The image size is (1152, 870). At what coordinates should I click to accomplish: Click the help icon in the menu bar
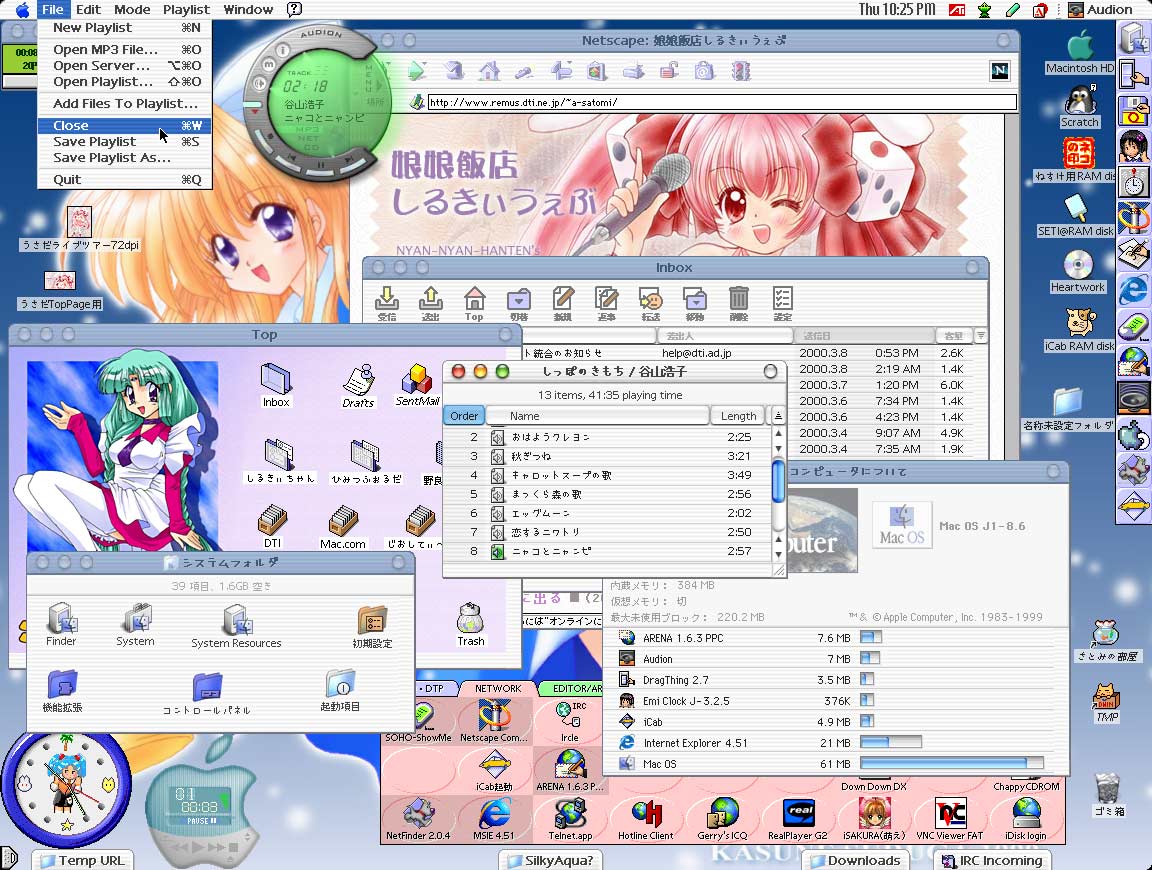click(294, 10)
